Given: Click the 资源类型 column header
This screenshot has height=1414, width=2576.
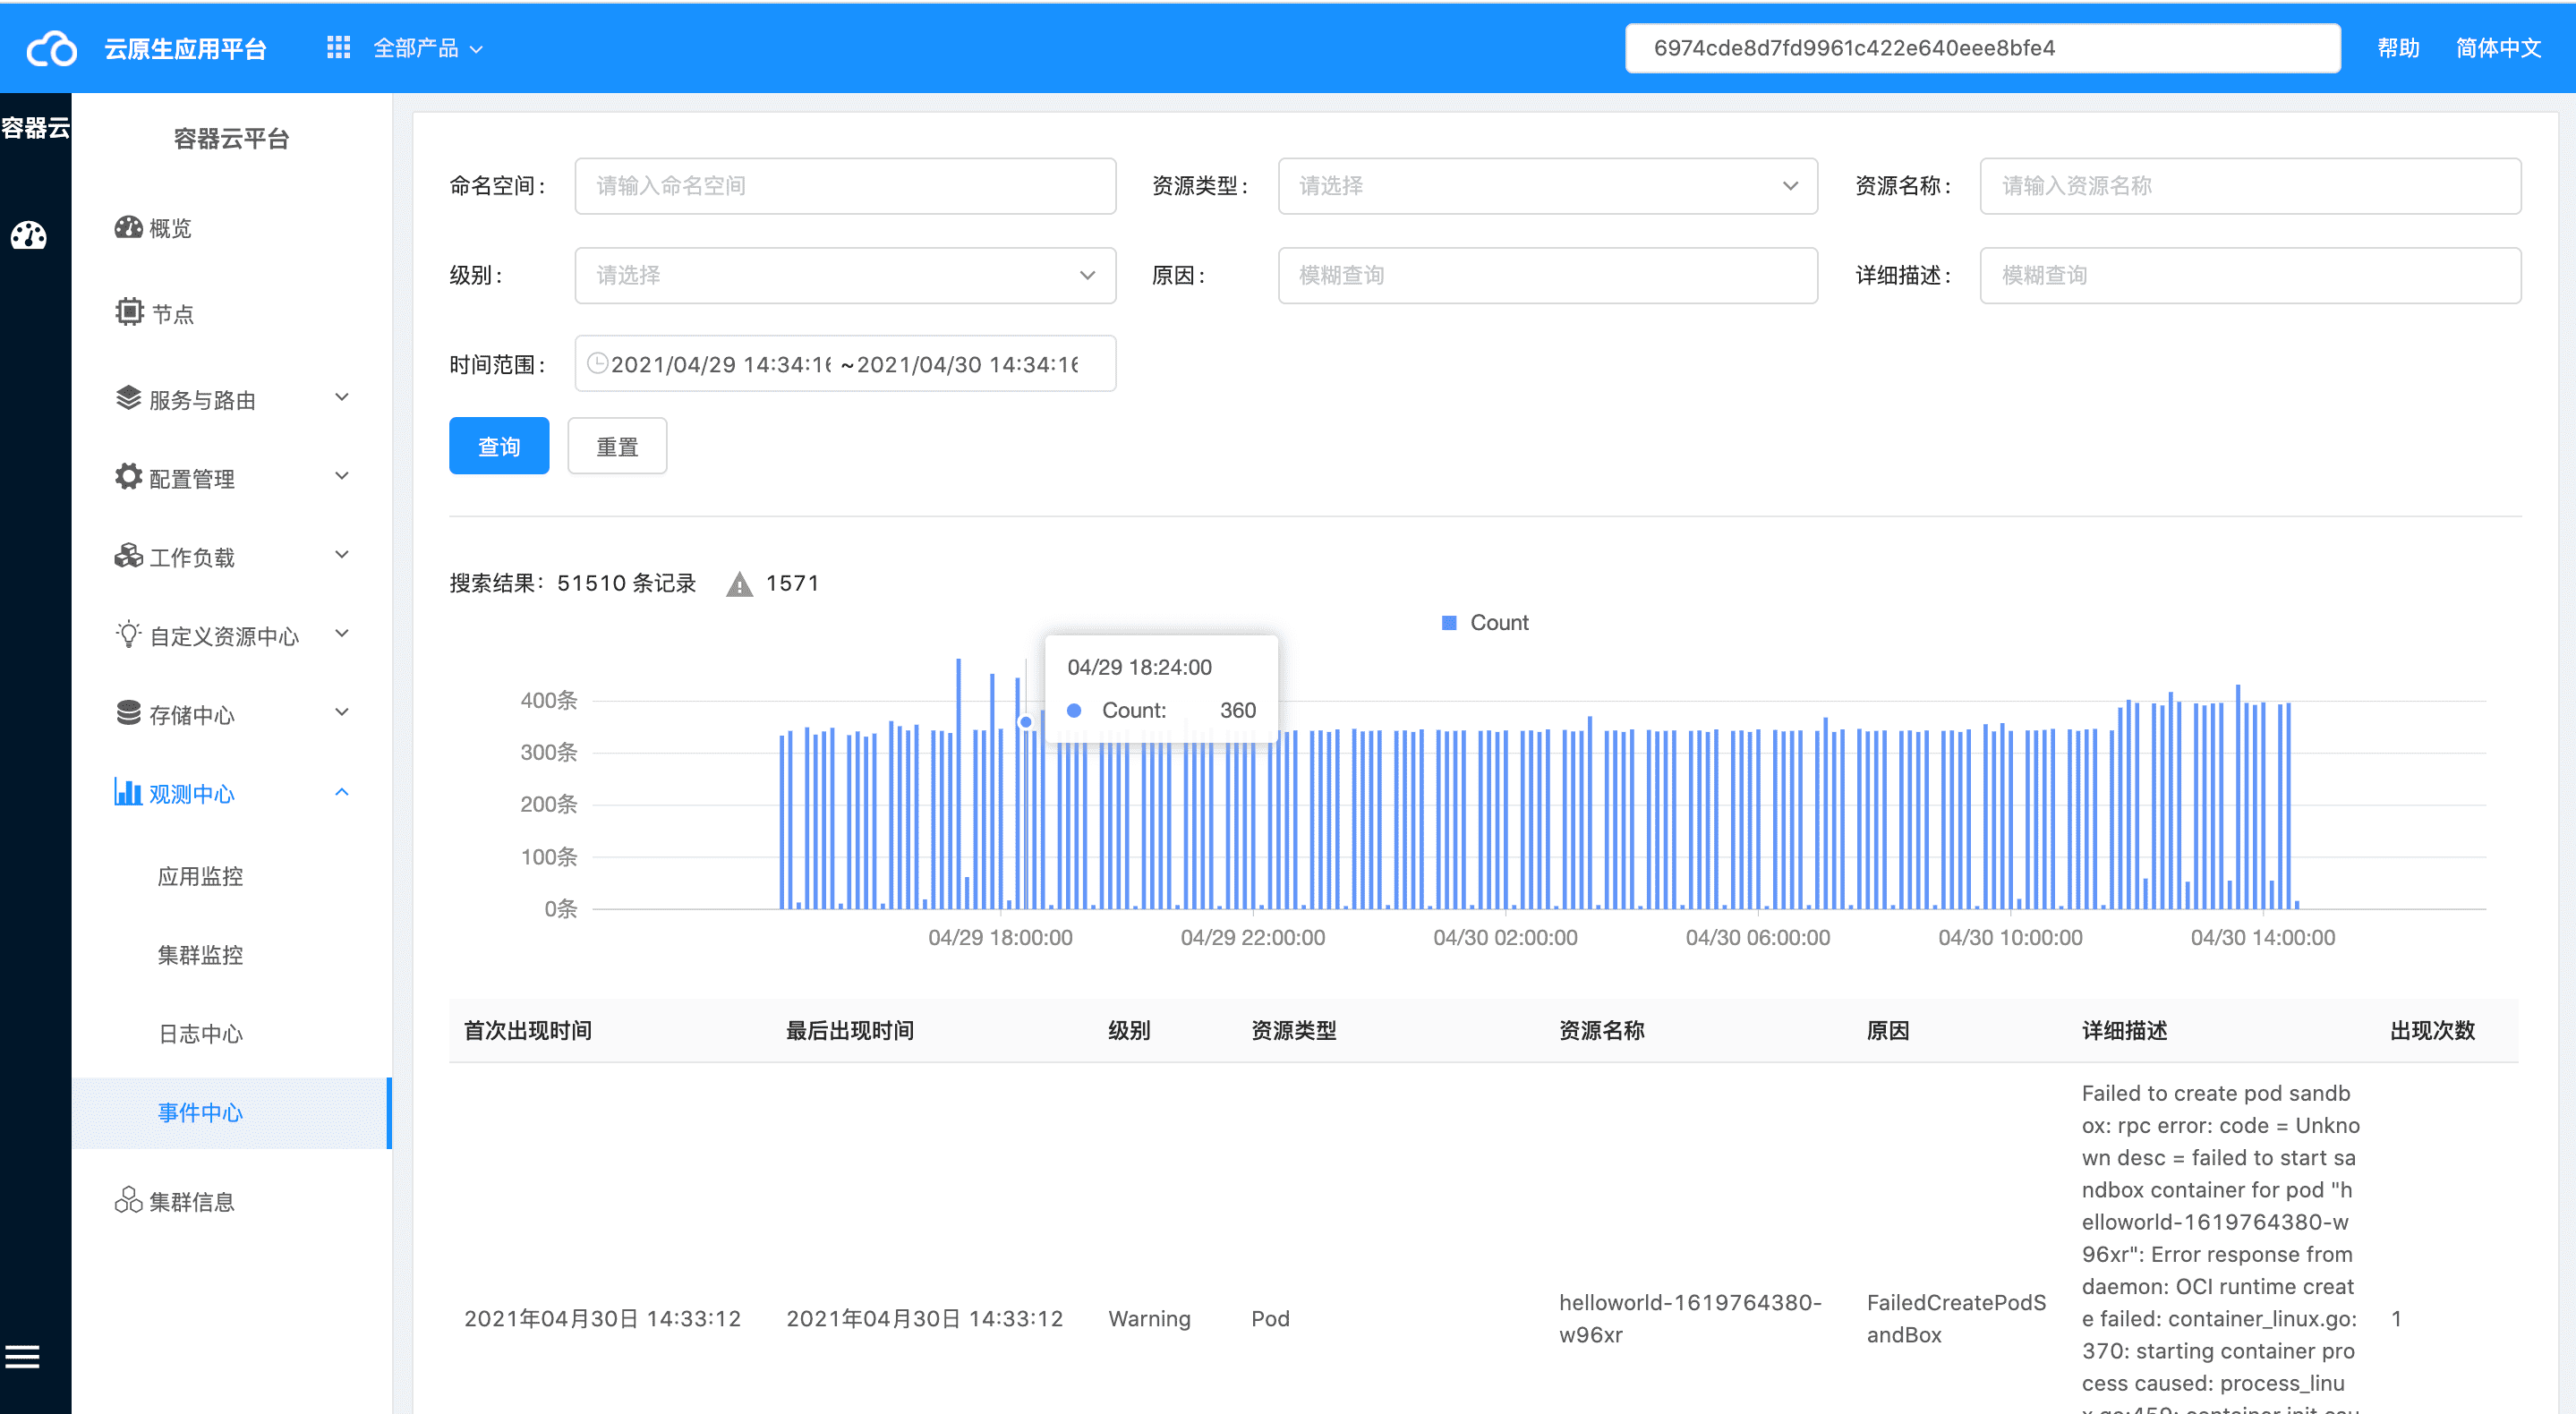Looking at the screenshot, I should coord(1293,1030).
